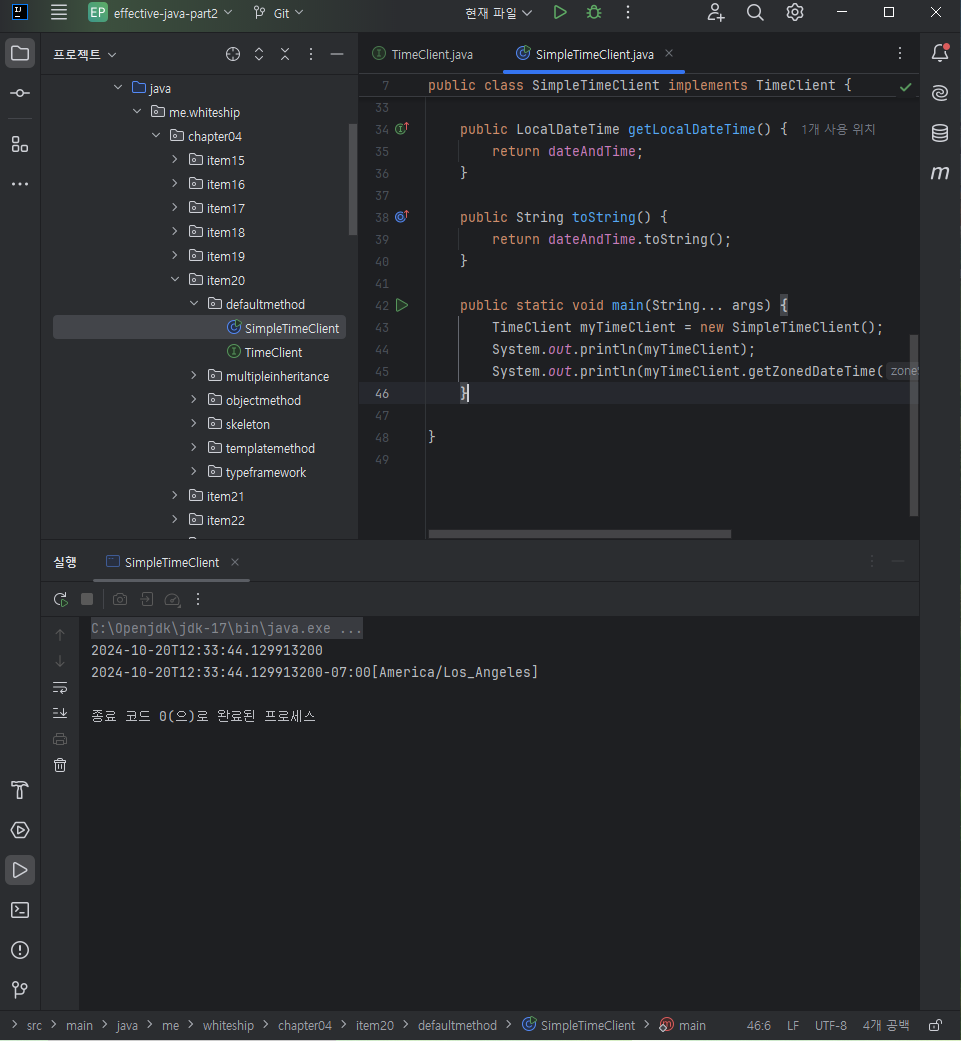Open the Commit tool window icon
The width and height of the screenshot is (961, 1041).
click(x=20, y=93)
